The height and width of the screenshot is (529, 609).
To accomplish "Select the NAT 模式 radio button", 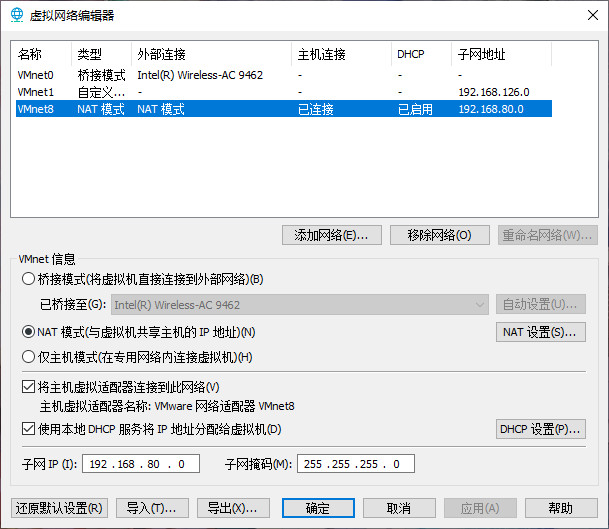I will pos(28,332).
